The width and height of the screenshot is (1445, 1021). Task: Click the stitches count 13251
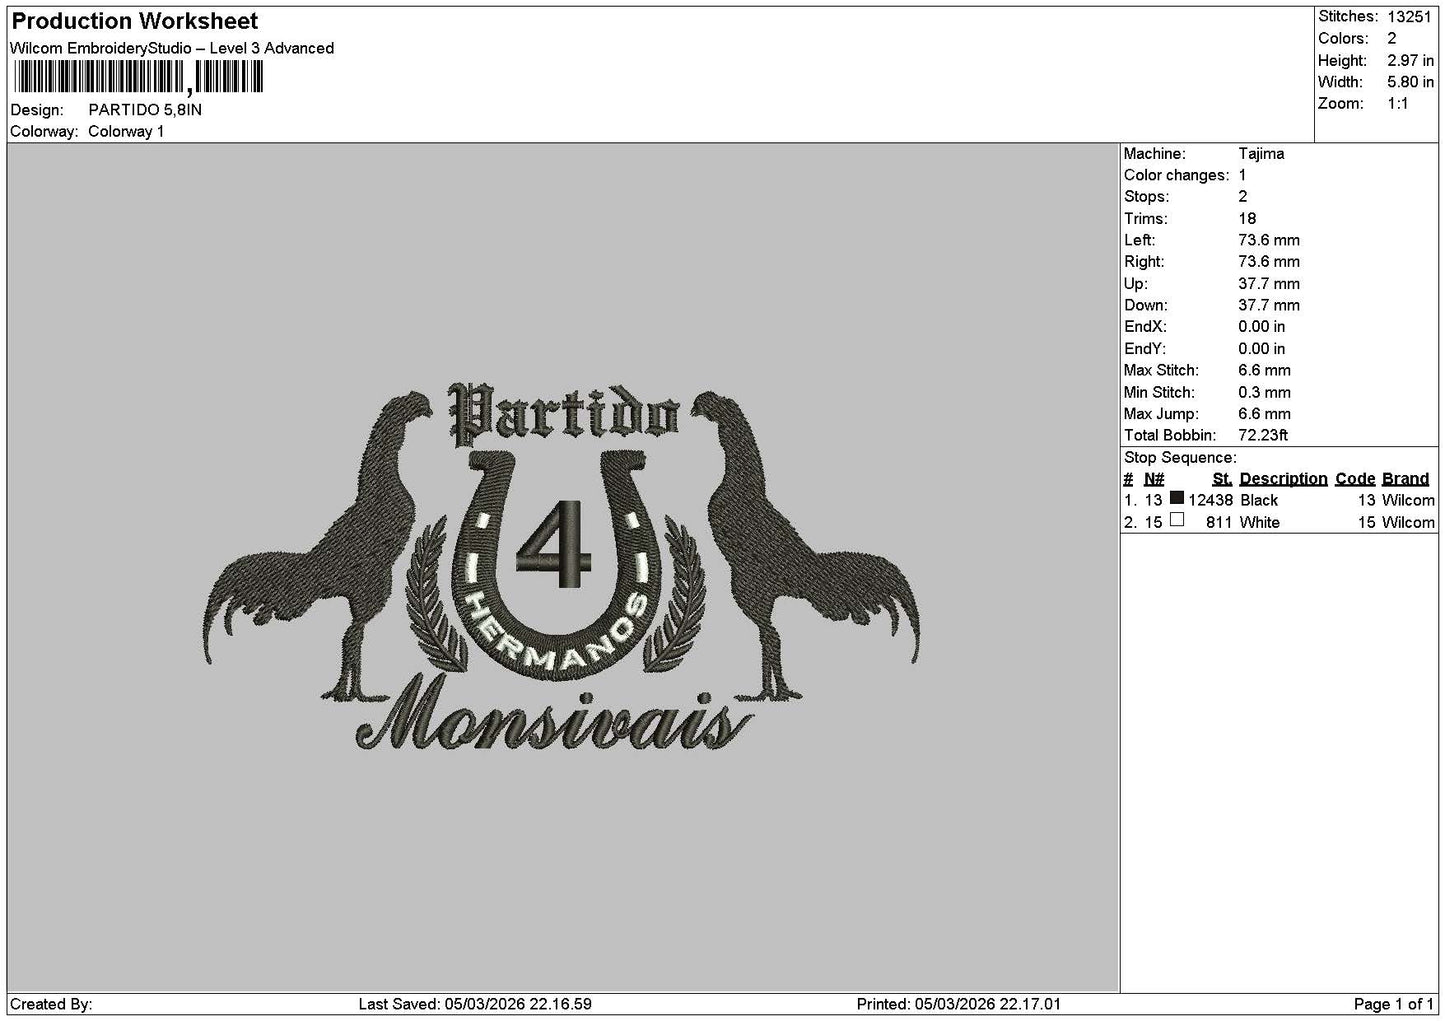tap(1409, 16)
